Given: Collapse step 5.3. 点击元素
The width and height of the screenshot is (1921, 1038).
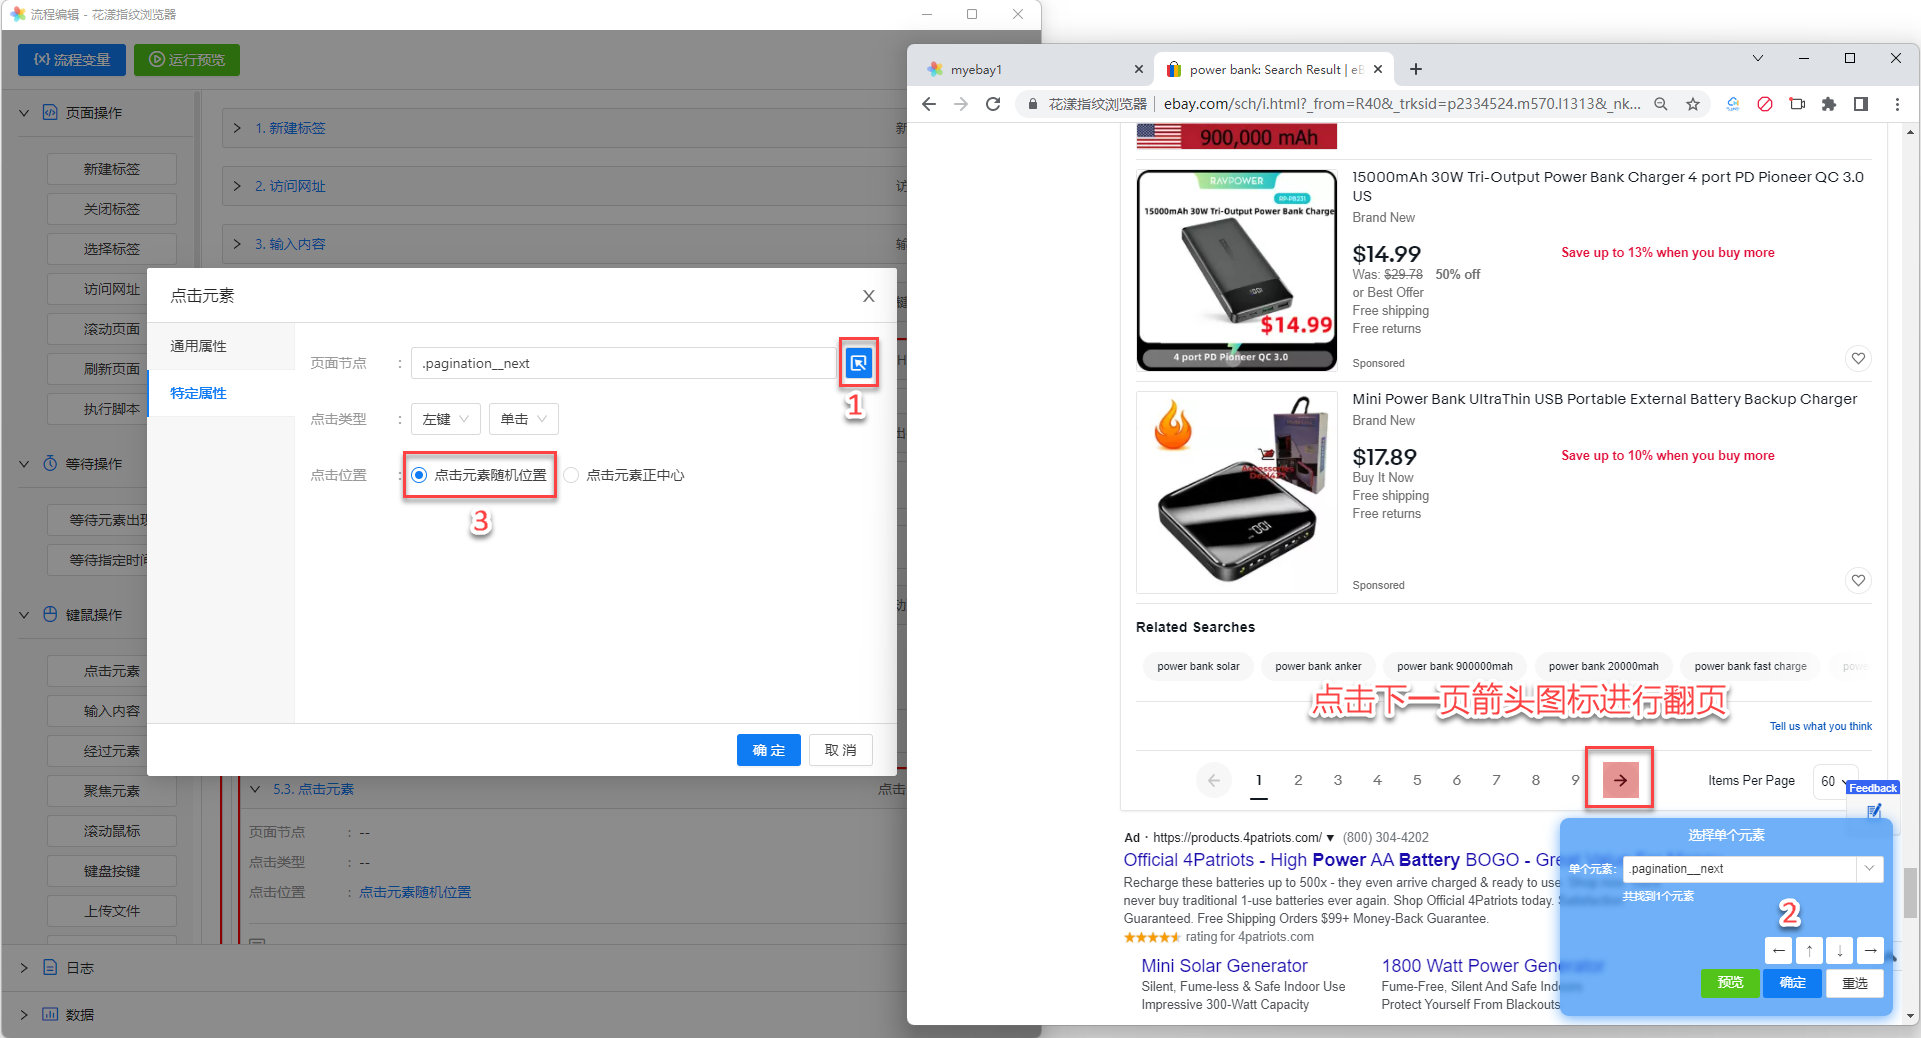Looking at the screenshot, I should [256, 789].
